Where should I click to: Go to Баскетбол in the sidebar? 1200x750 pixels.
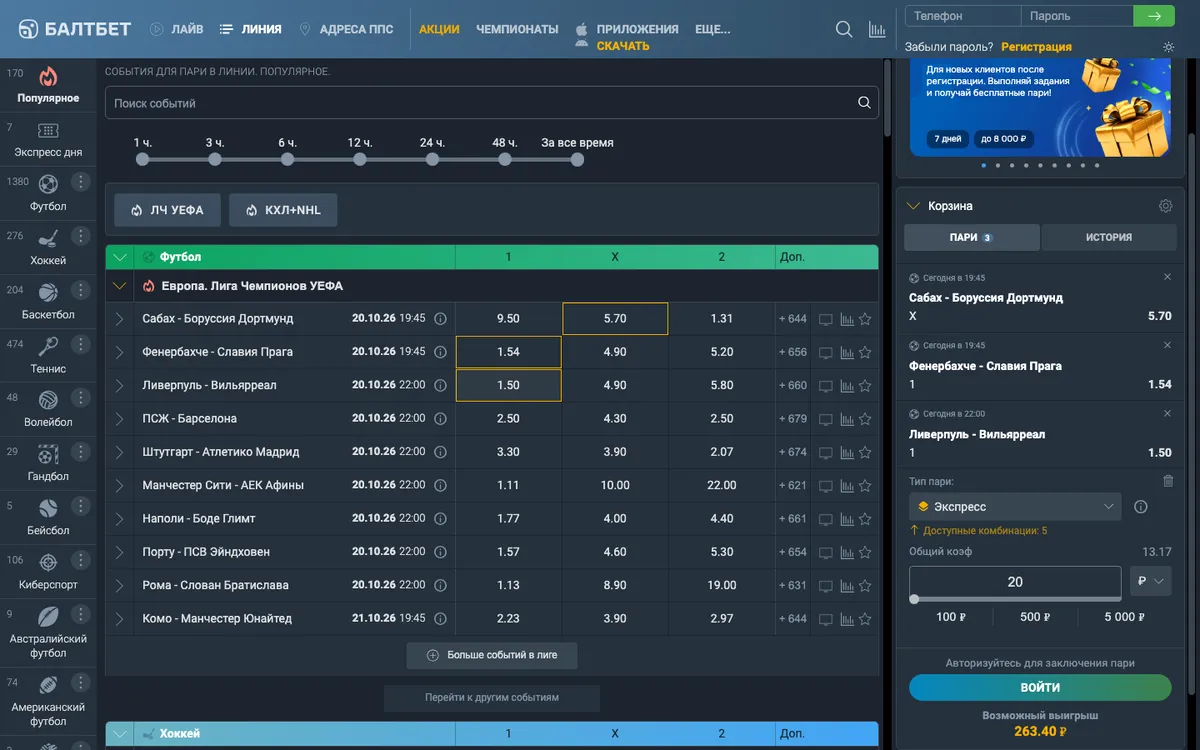pos(48,302)
